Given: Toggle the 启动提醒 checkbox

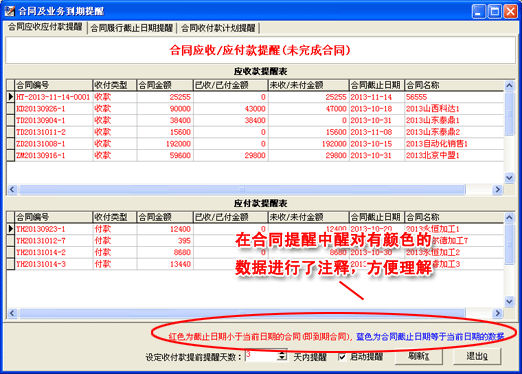Looking at the screenshot, I should (x=342, y=357).
